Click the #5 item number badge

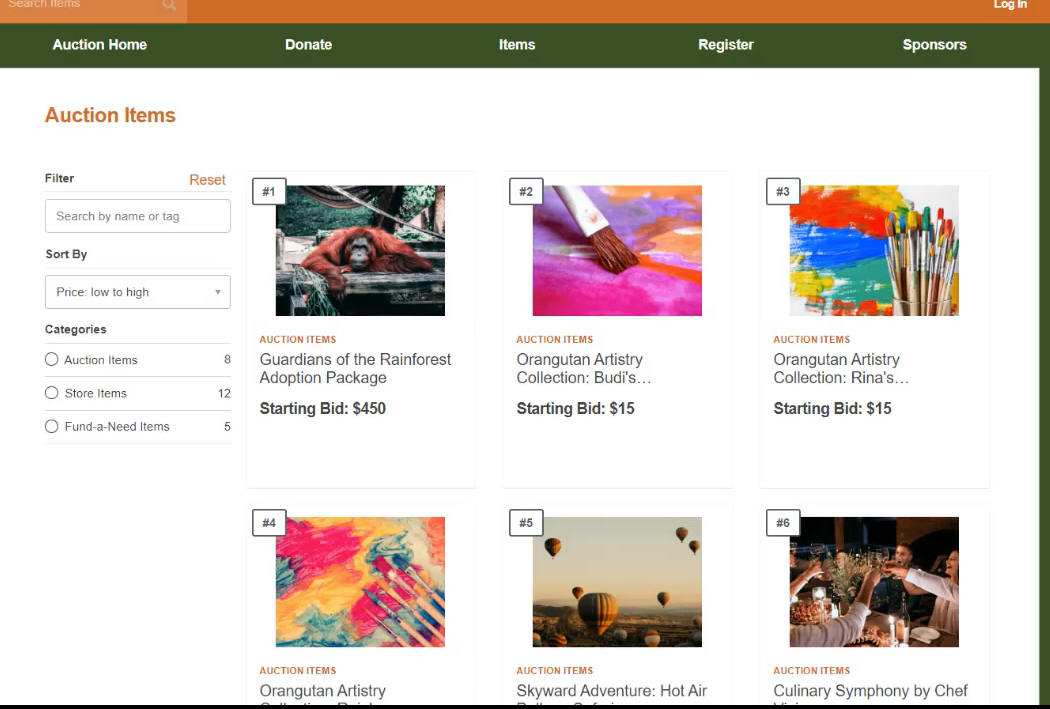526,523
